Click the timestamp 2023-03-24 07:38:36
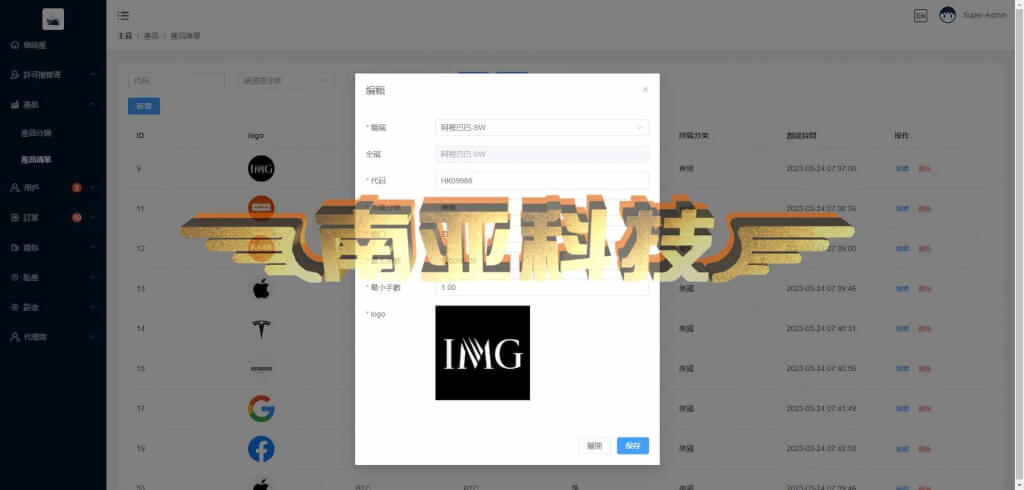Viewport: 1024px width, 490px height. [x=821, y=209]
